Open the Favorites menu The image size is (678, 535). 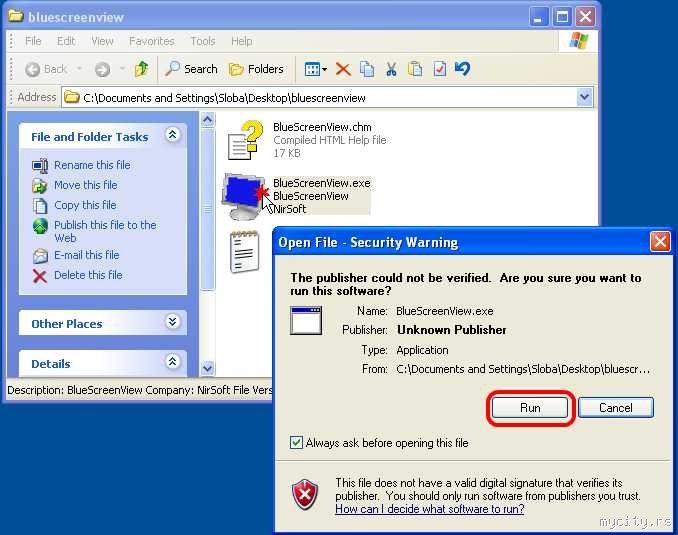click(152, 41)
